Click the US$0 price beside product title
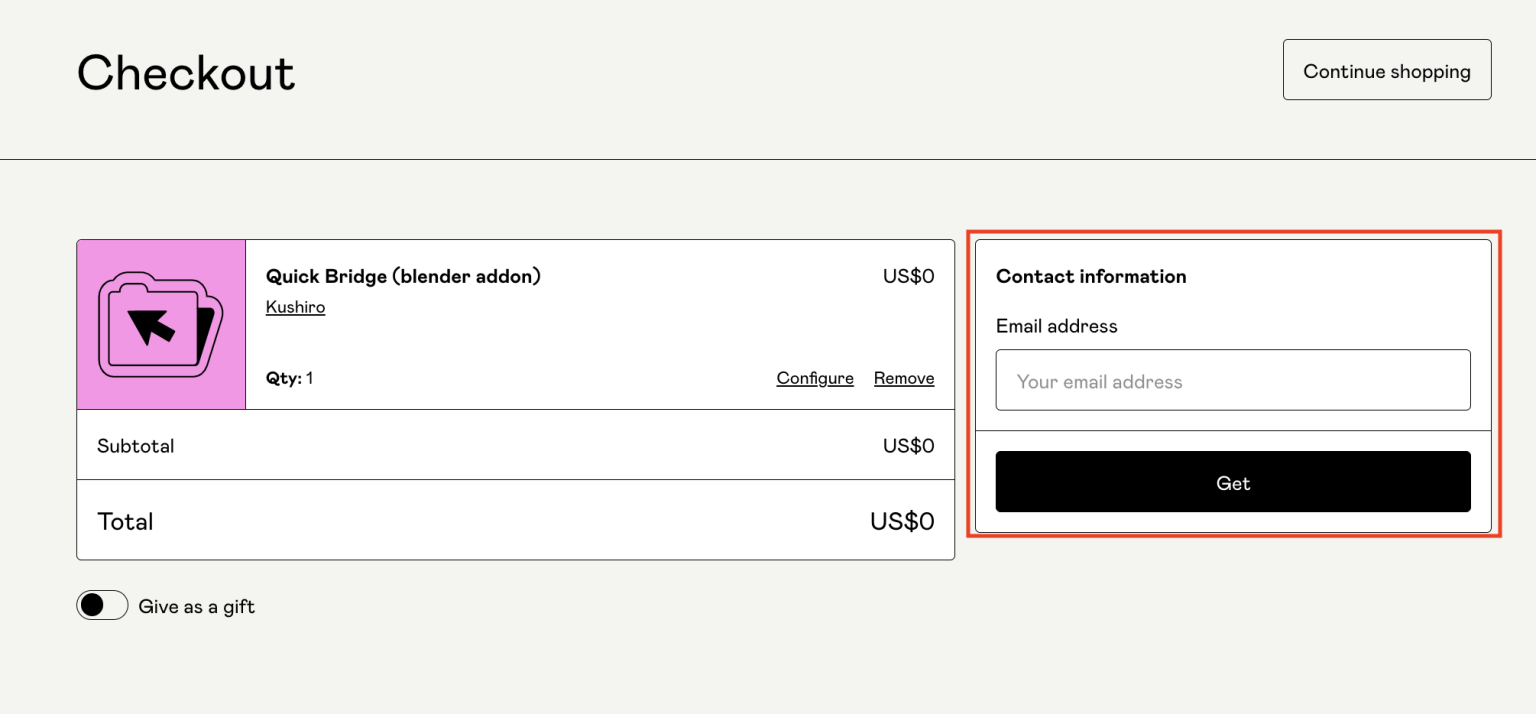The image size is (1536, 714). 907,276
